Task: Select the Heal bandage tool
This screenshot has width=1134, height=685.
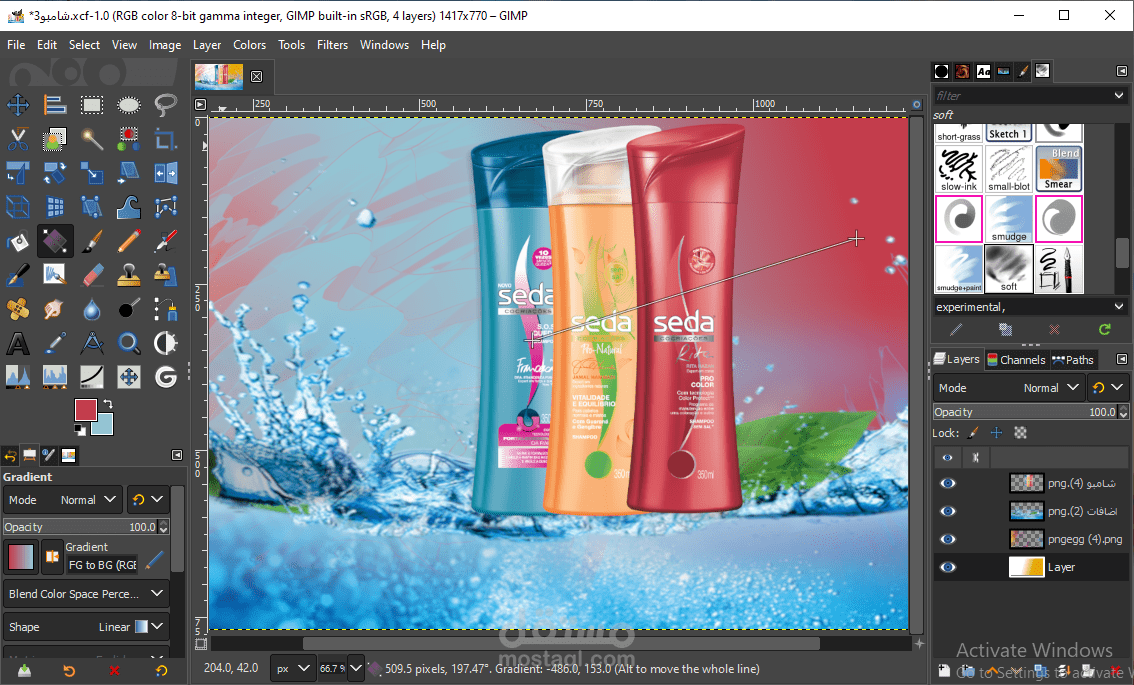Action: (18, 309)
